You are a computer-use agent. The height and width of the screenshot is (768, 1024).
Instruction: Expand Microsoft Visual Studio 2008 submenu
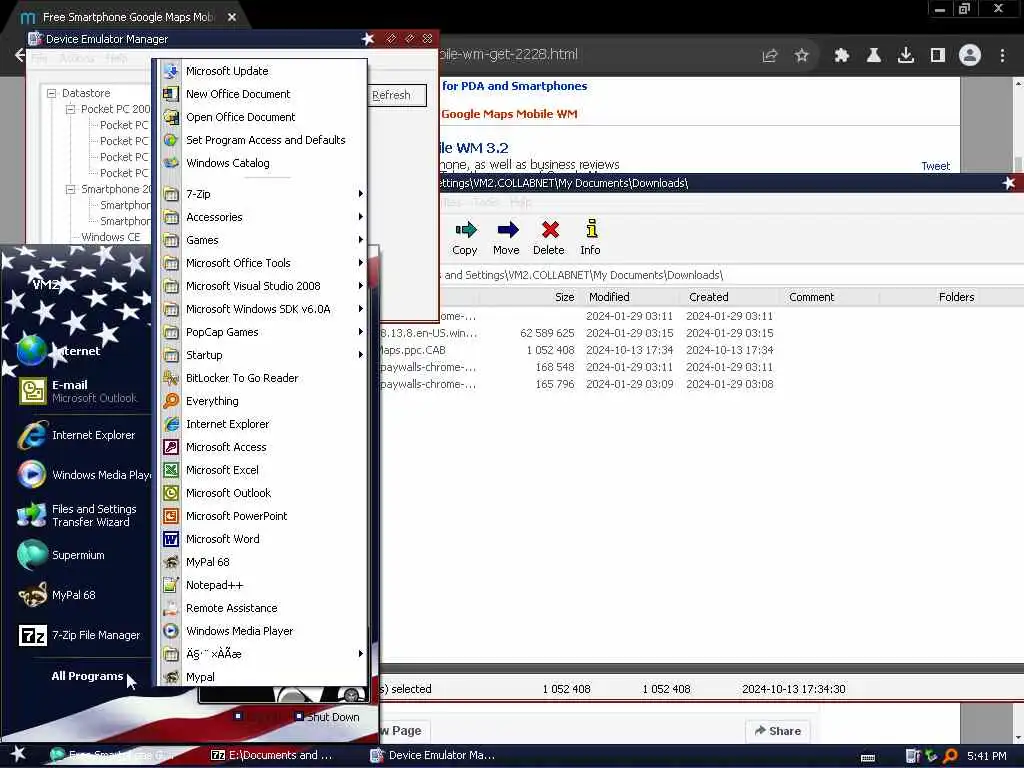263,286
